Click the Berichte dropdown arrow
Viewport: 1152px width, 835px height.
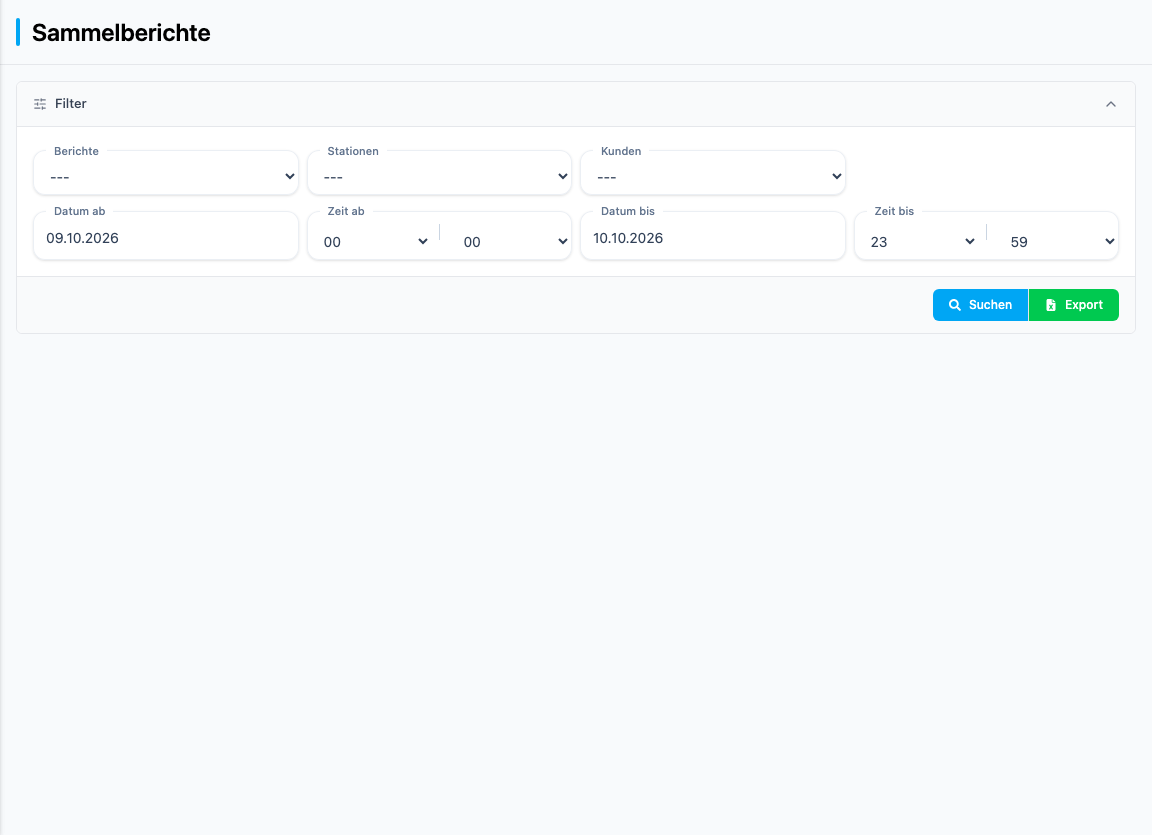point(289,176)
